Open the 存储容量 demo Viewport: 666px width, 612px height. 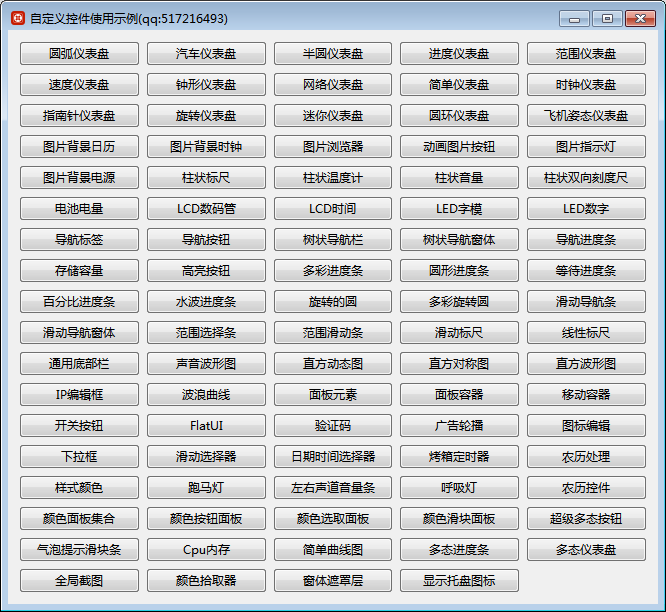point(79,271)
